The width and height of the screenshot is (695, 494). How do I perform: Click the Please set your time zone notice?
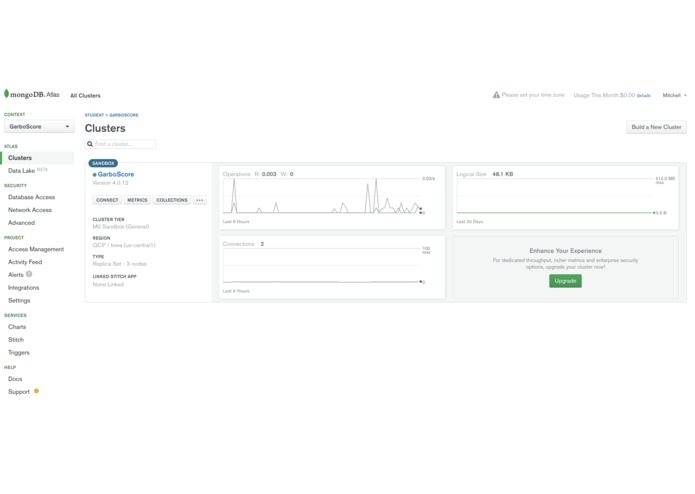pyautogui.click(x=533, y=95)
